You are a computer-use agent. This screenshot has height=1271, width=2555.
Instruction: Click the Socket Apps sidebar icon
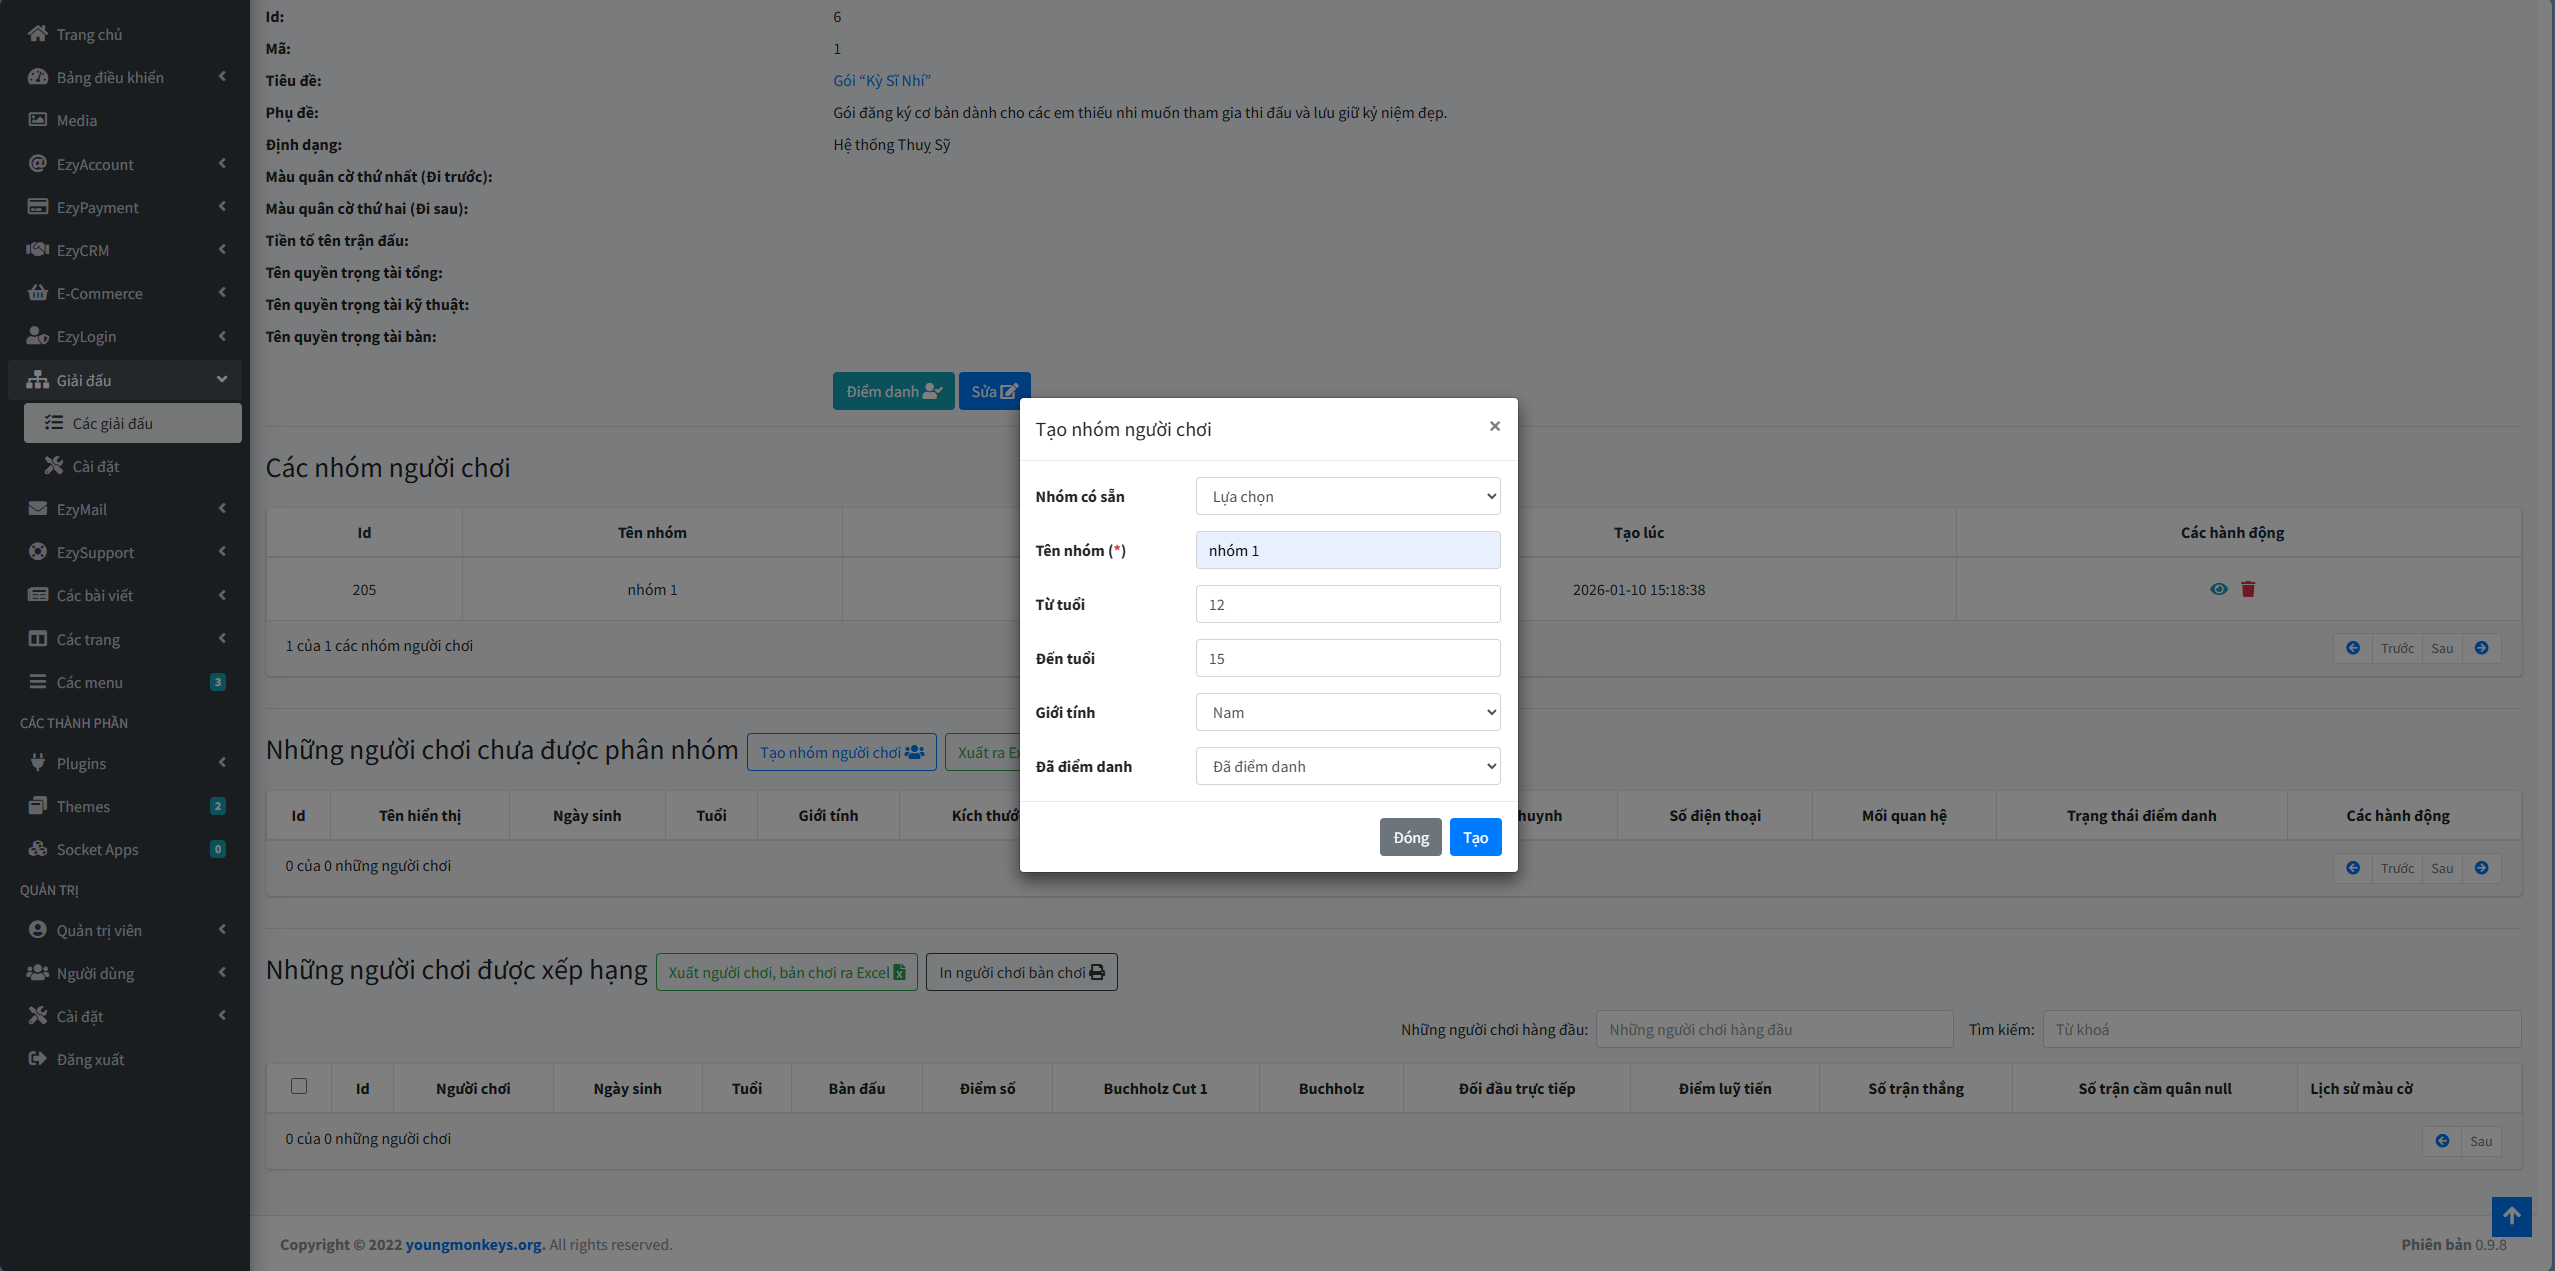pos(38,849)
